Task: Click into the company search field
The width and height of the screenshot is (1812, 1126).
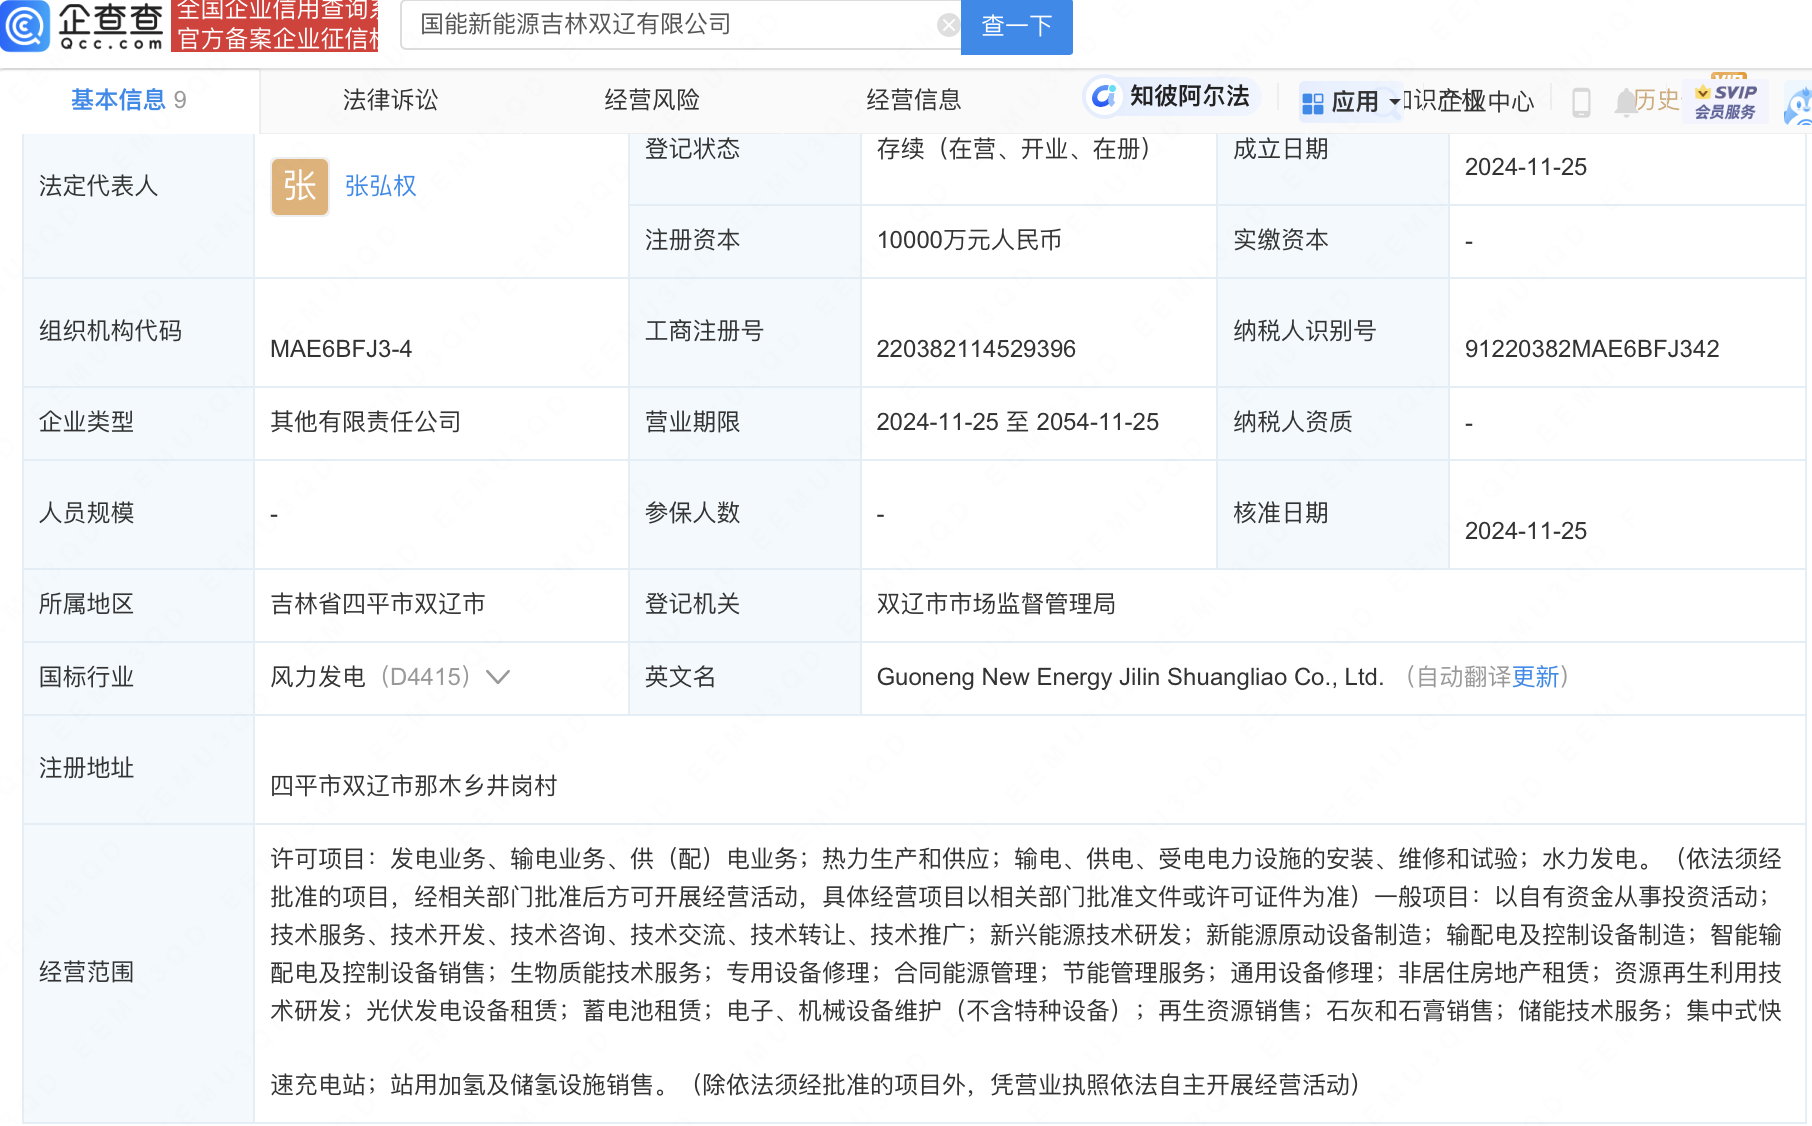Action: coord(670,25)
